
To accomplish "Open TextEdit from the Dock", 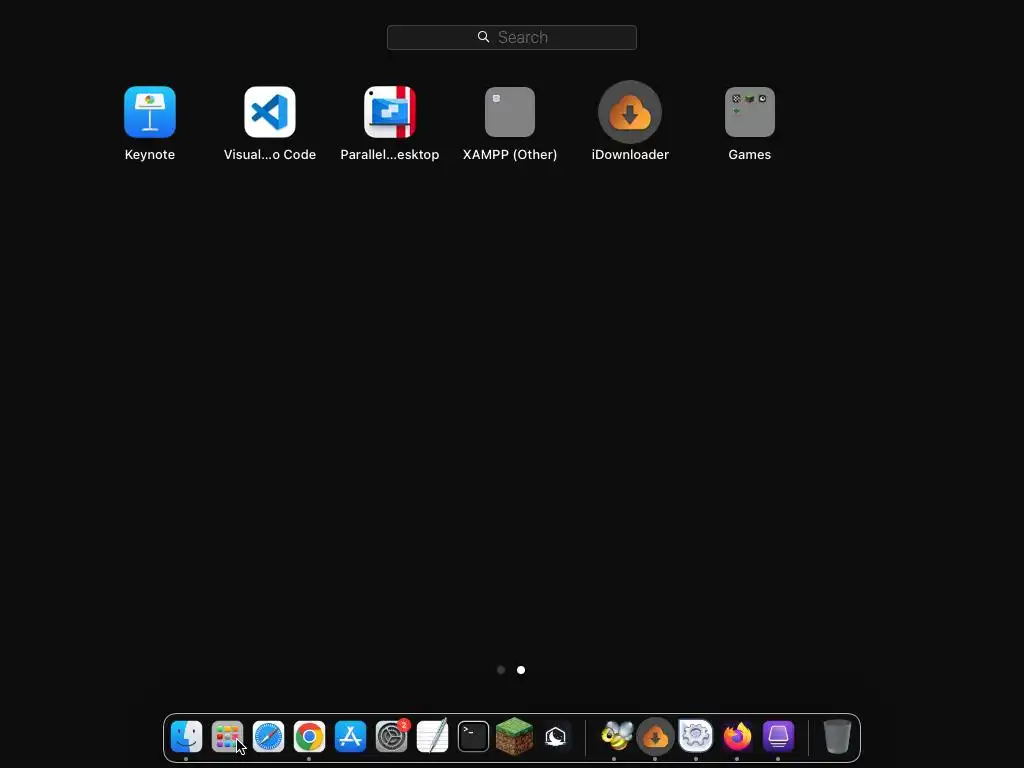I will click(432, 737).
